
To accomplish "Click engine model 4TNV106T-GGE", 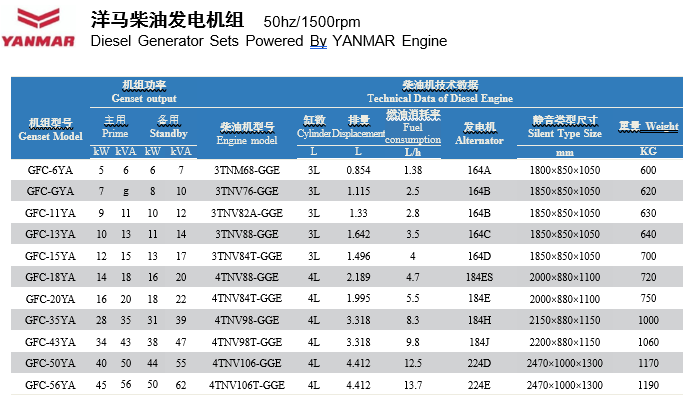I will 247,385.
